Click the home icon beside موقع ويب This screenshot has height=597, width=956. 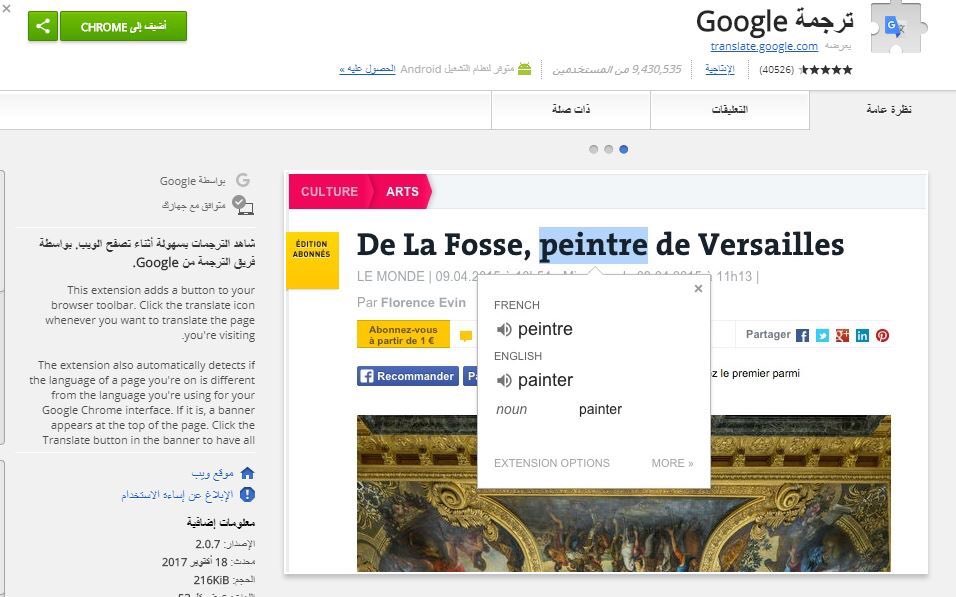247,473
